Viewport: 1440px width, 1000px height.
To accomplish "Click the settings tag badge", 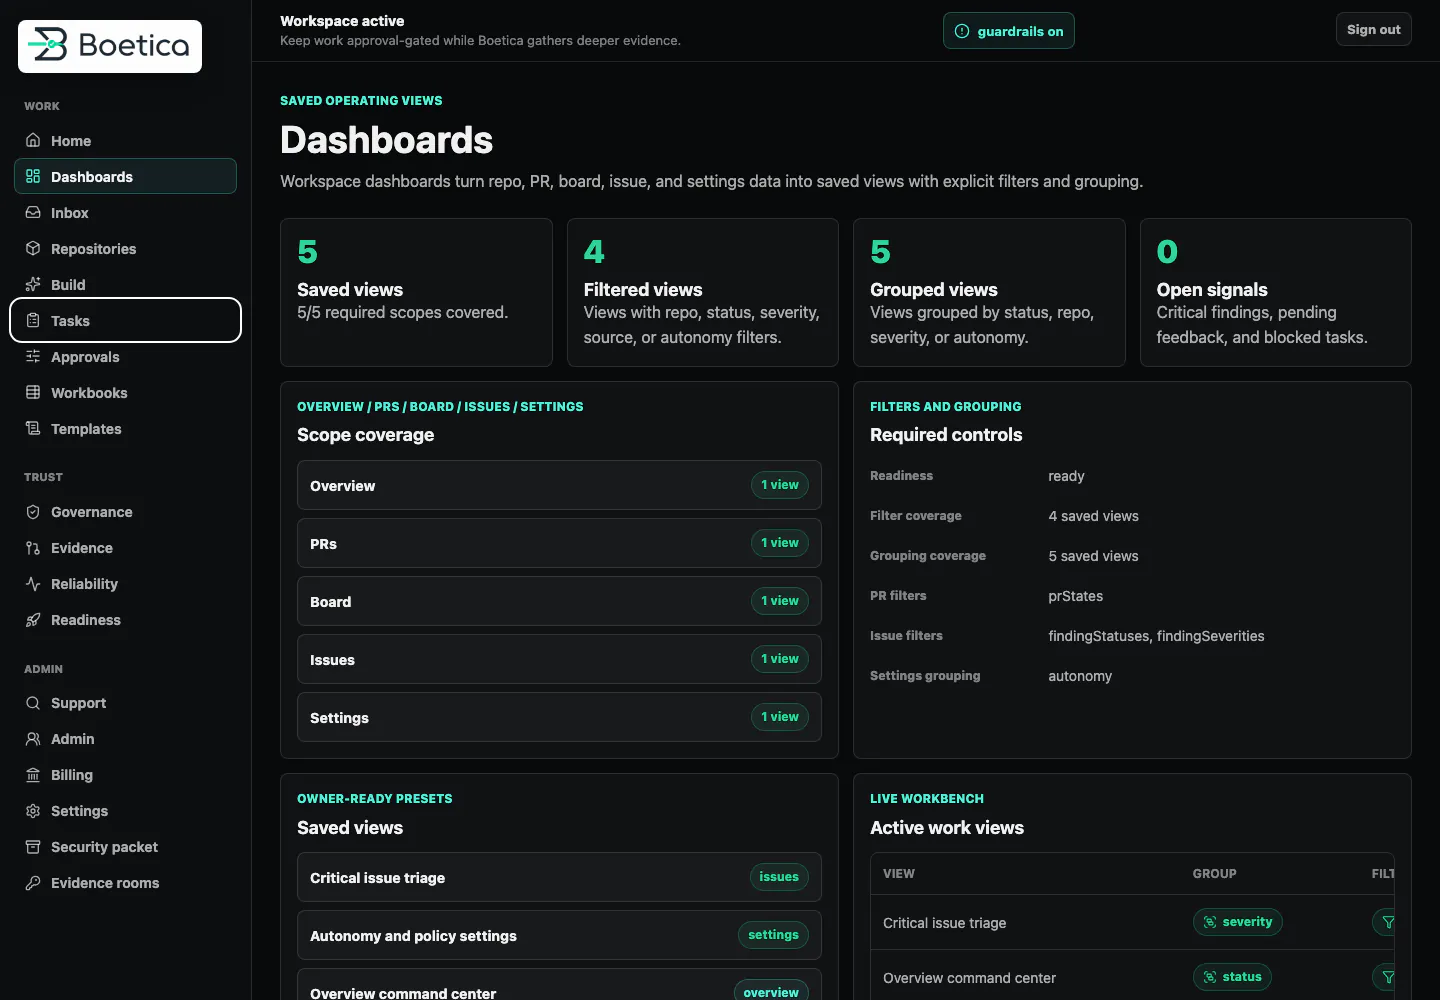I will 773,935.
